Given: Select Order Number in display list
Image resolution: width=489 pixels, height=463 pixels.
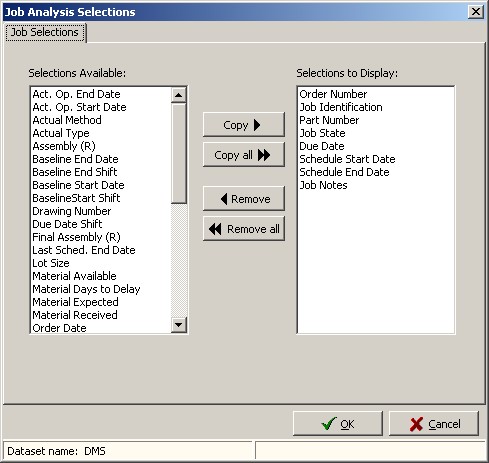Looking at the screenshot, I should pos(333,94).
